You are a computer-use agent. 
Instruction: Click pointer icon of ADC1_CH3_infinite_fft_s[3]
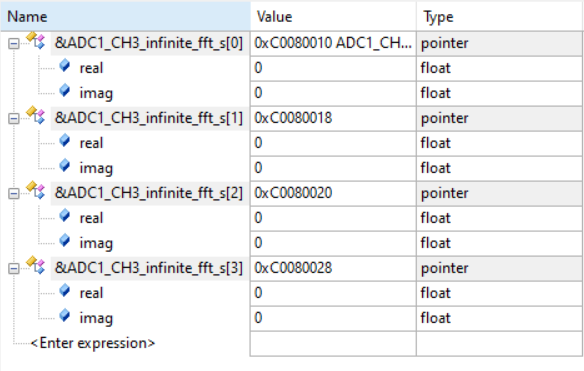pos(35,266)
